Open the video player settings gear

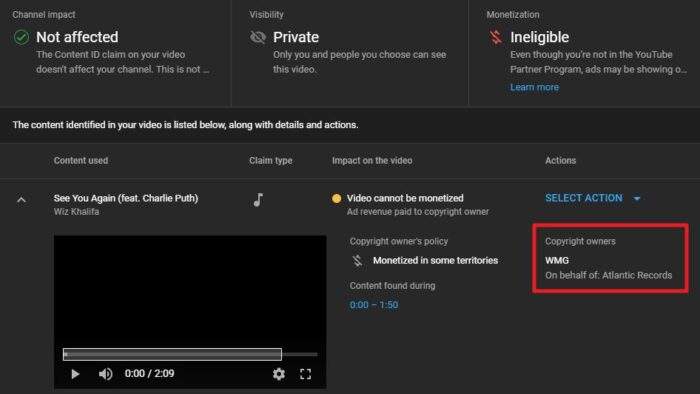[279, 374]
